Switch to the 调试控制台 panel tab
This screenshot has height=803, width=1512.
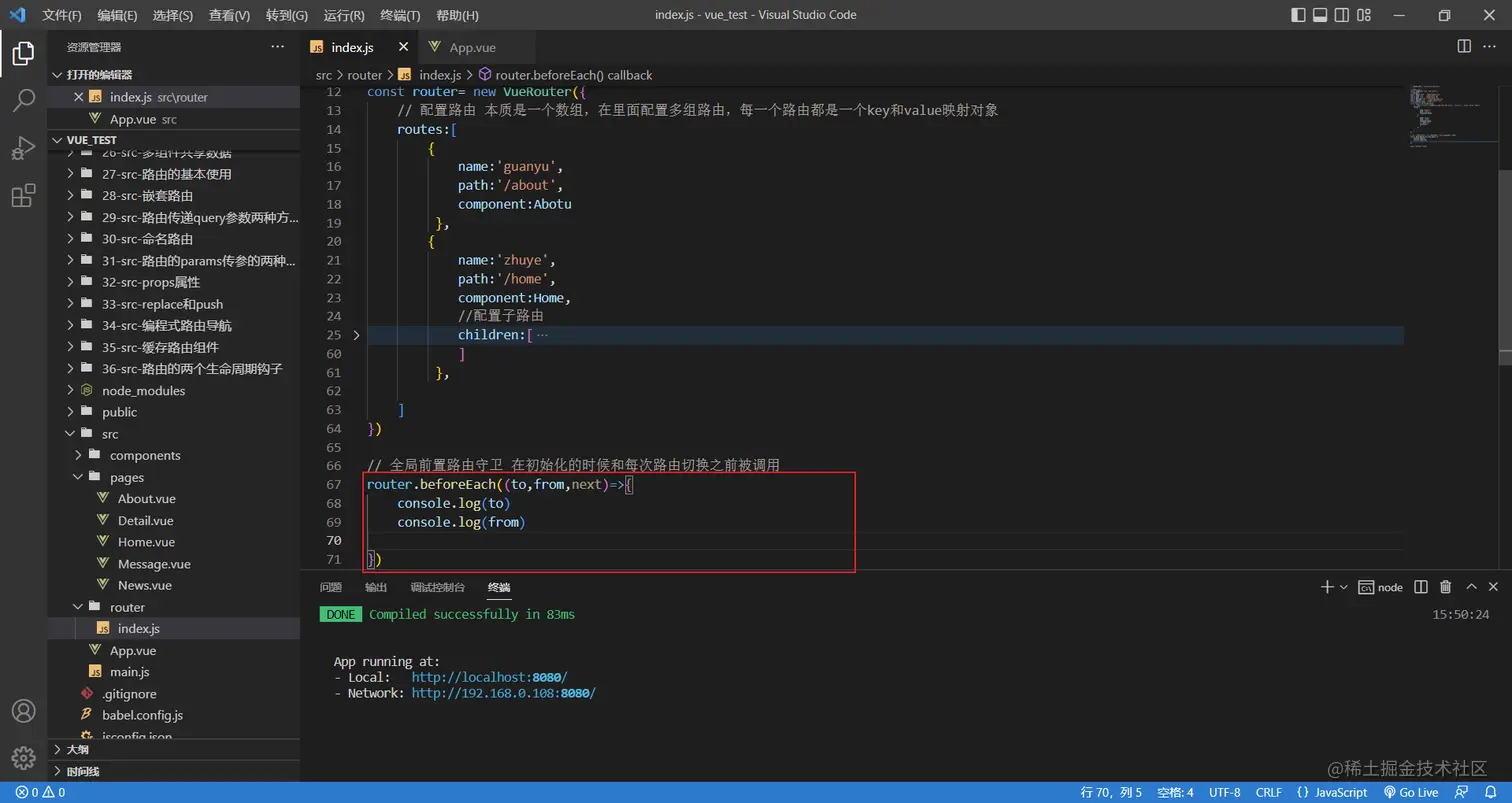coord(438,587)
